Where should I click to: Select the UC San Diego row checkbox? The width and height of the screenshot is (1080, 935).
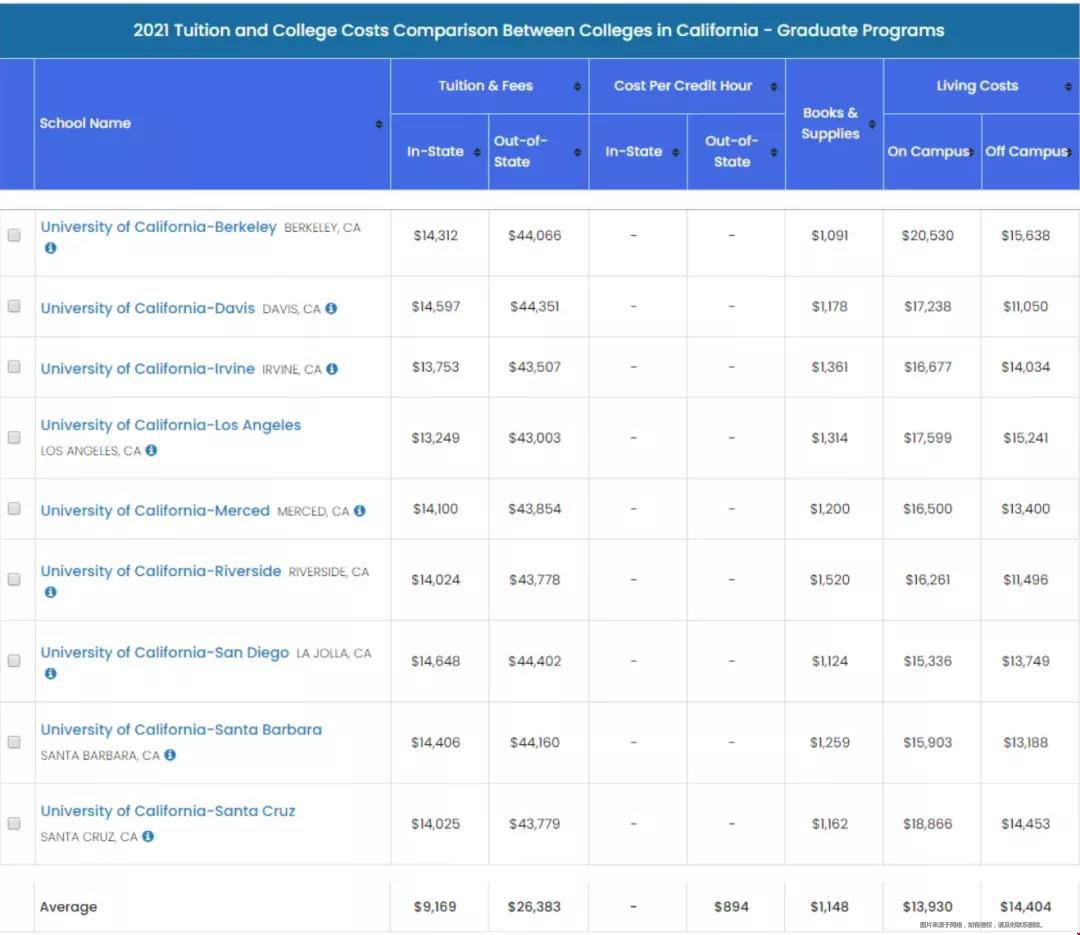(14, 661)
